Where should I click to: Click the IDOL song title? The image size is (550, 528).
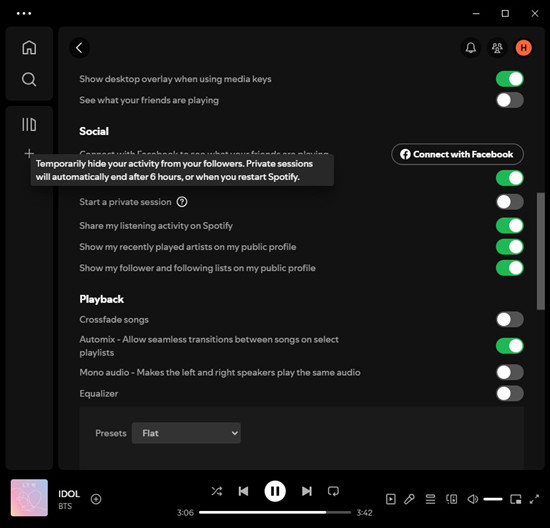[69, 494]
